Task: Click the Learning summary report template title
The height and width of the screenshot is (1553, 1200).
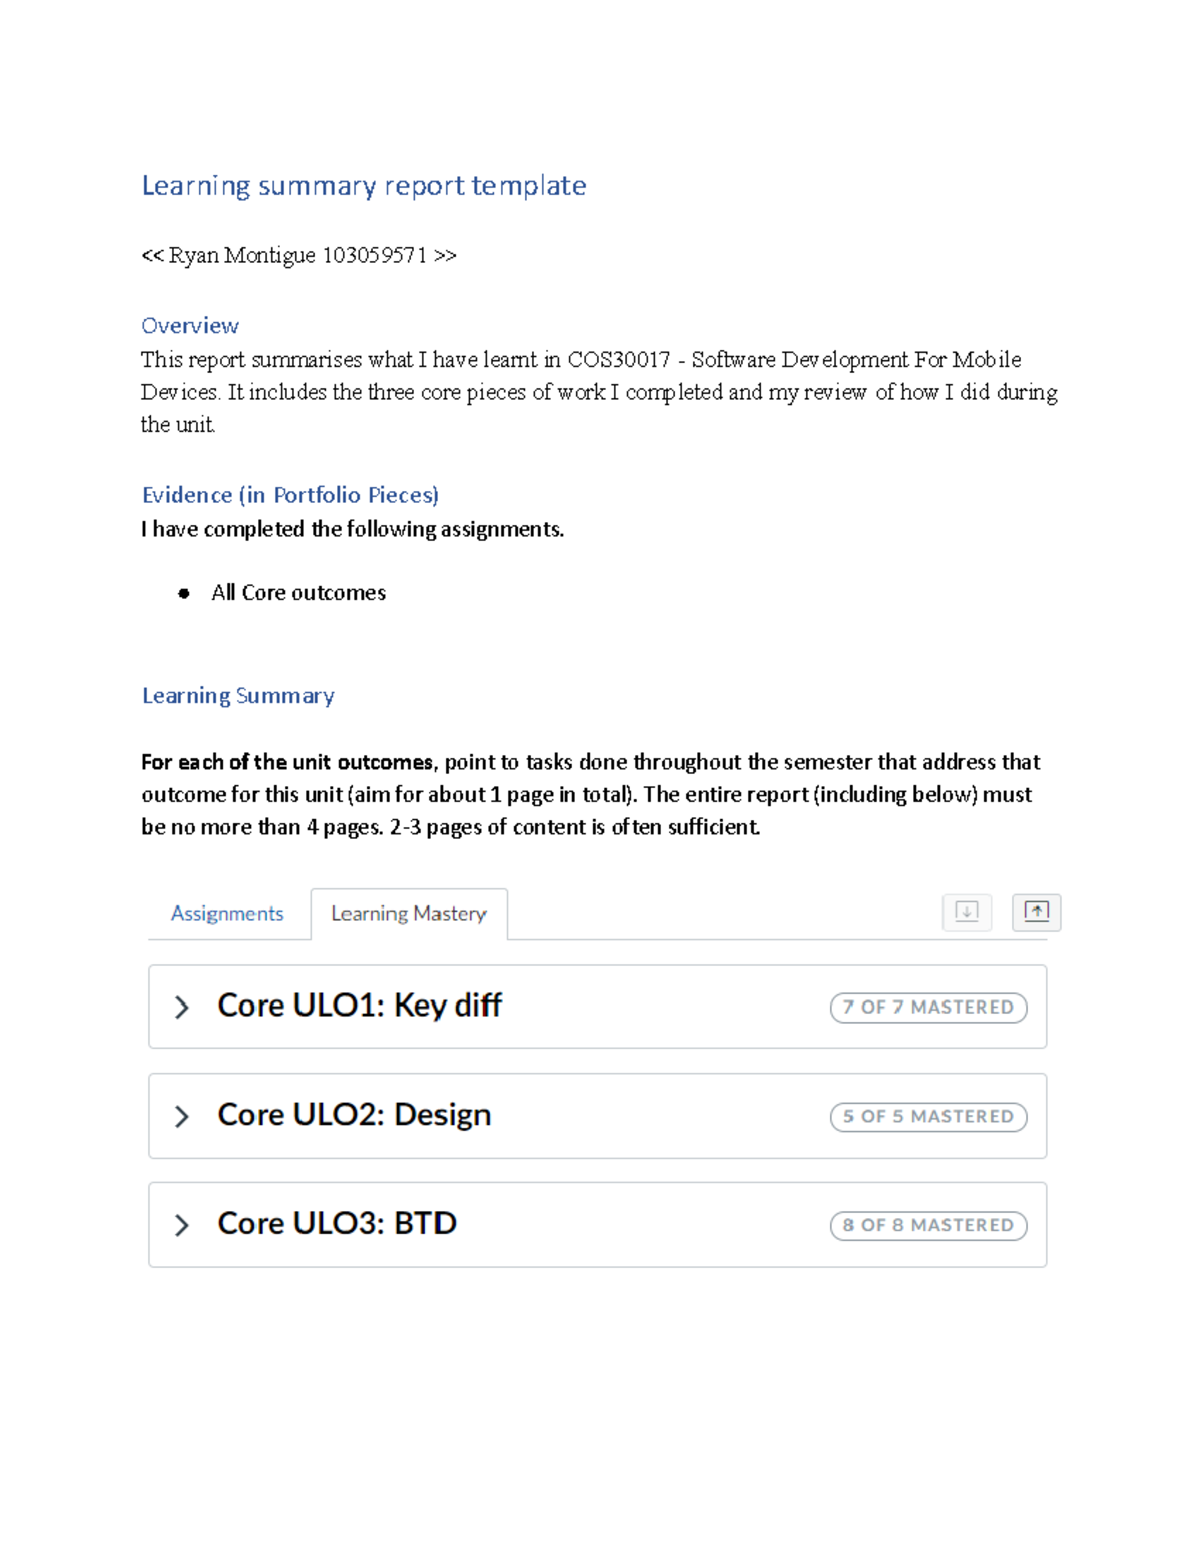Action: click(364, 186)
